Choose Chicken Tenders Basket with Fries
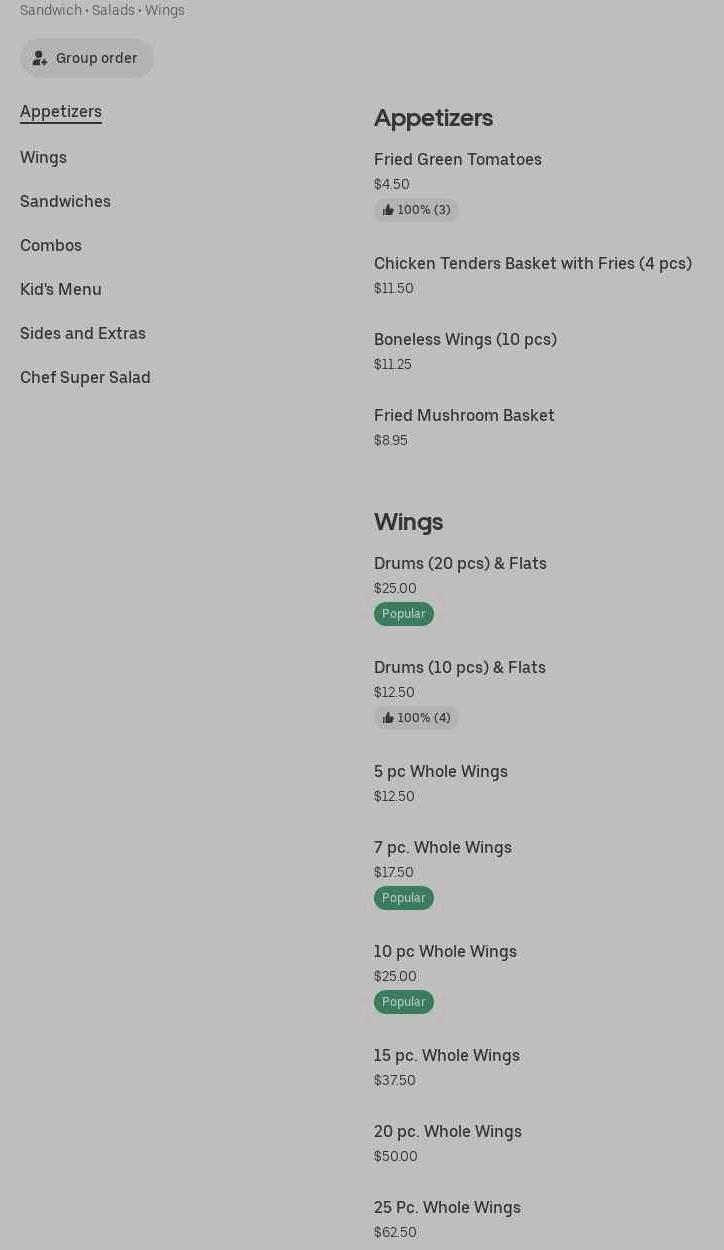The height and width of the screenshot is (1250, 724). tap(533, 263)
